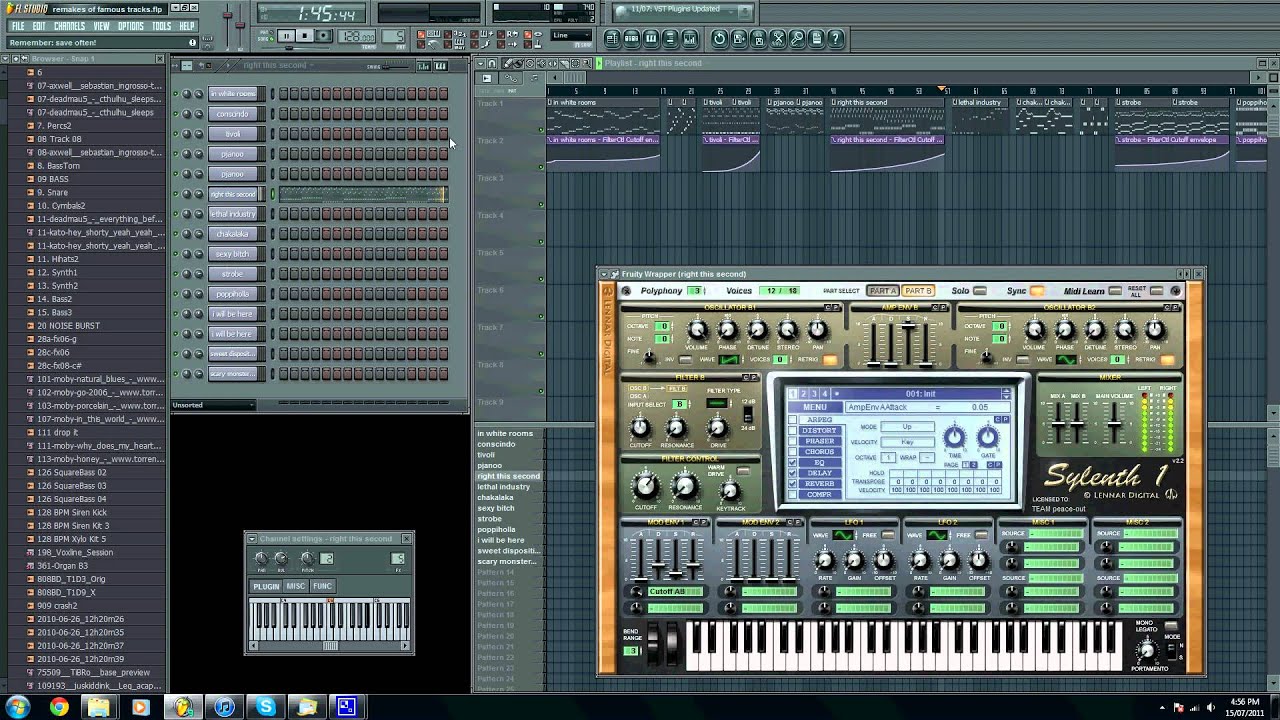The image size is (1280, 720).
Task: Open the Browser Snap 1 menu arrow
Action: [x=5, y=59]
